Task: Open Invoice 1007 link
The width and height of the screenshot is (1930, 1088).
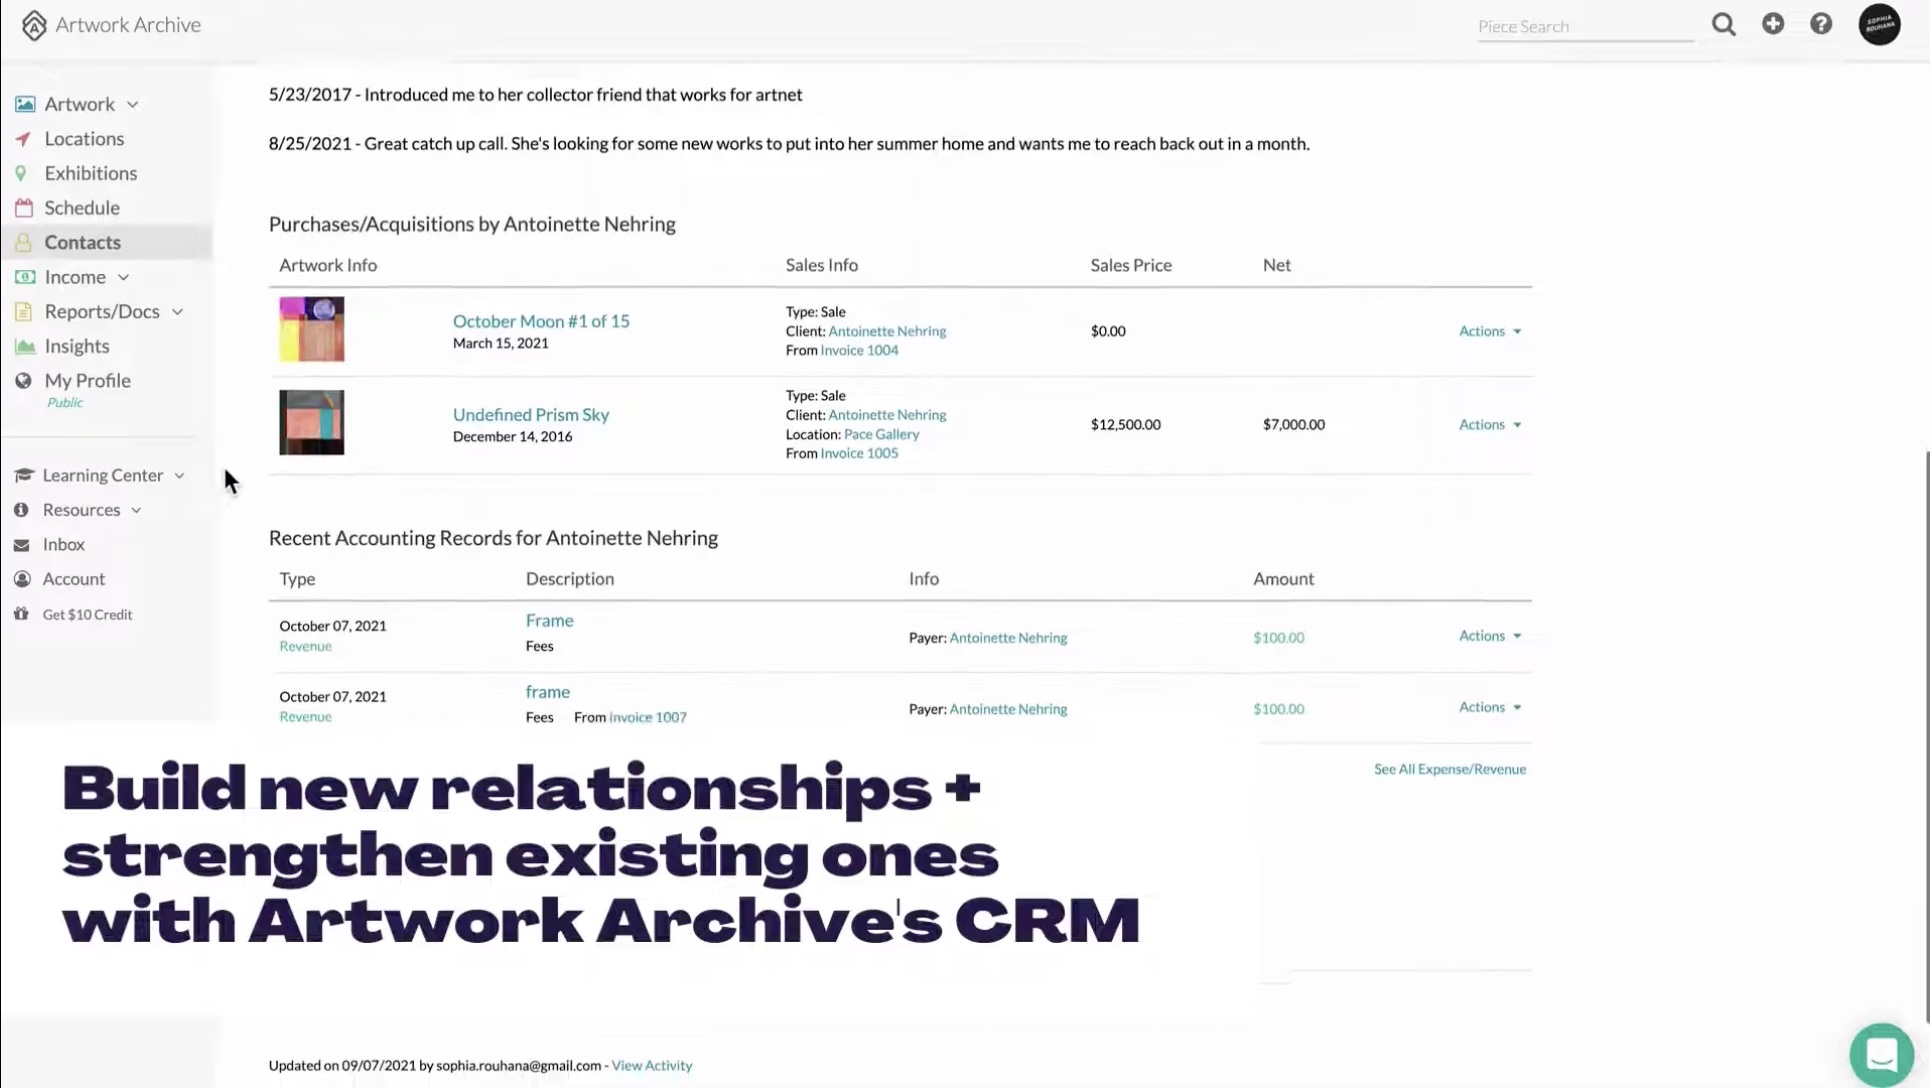Action: (648, 717)
